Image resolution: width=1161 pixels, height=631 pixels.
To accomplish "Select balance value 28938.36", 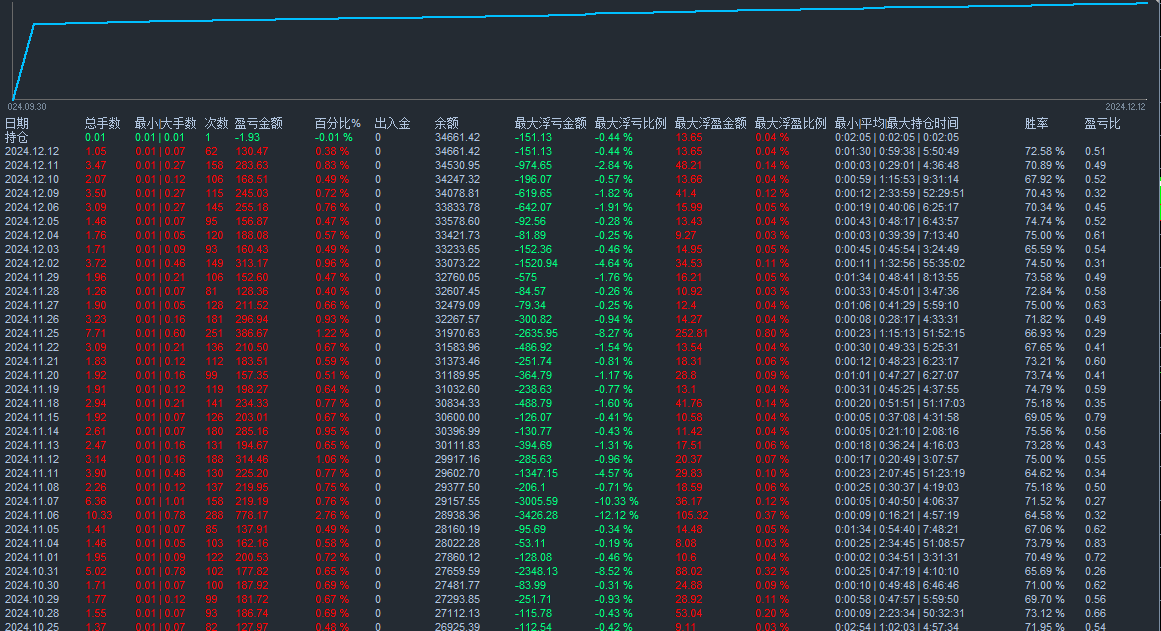I will point(457,515).
